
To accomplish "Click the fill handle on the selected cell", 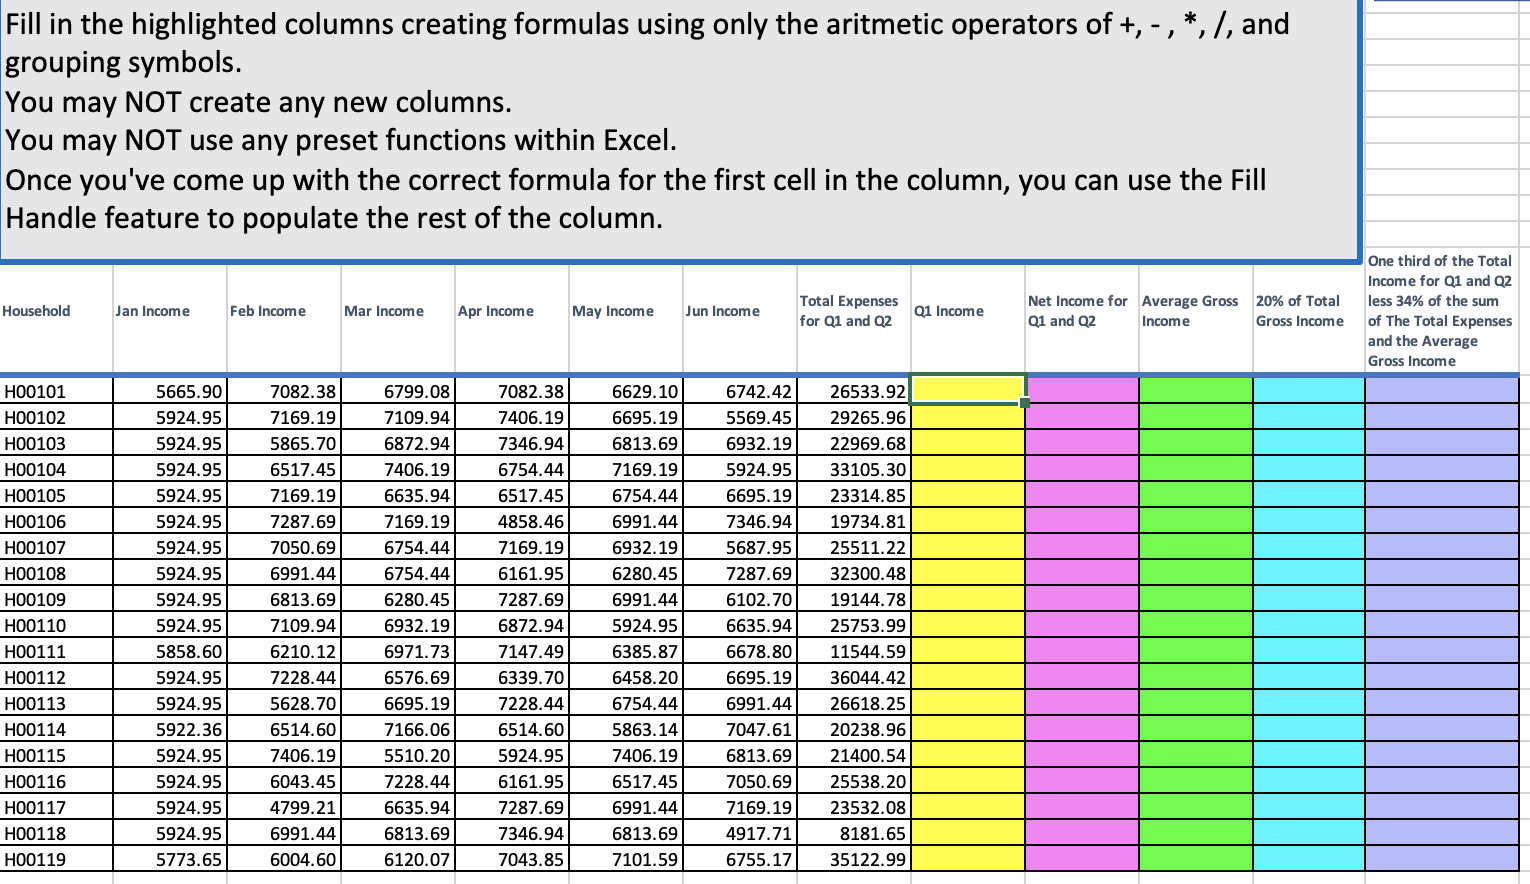I will [x=1024, y=402].
